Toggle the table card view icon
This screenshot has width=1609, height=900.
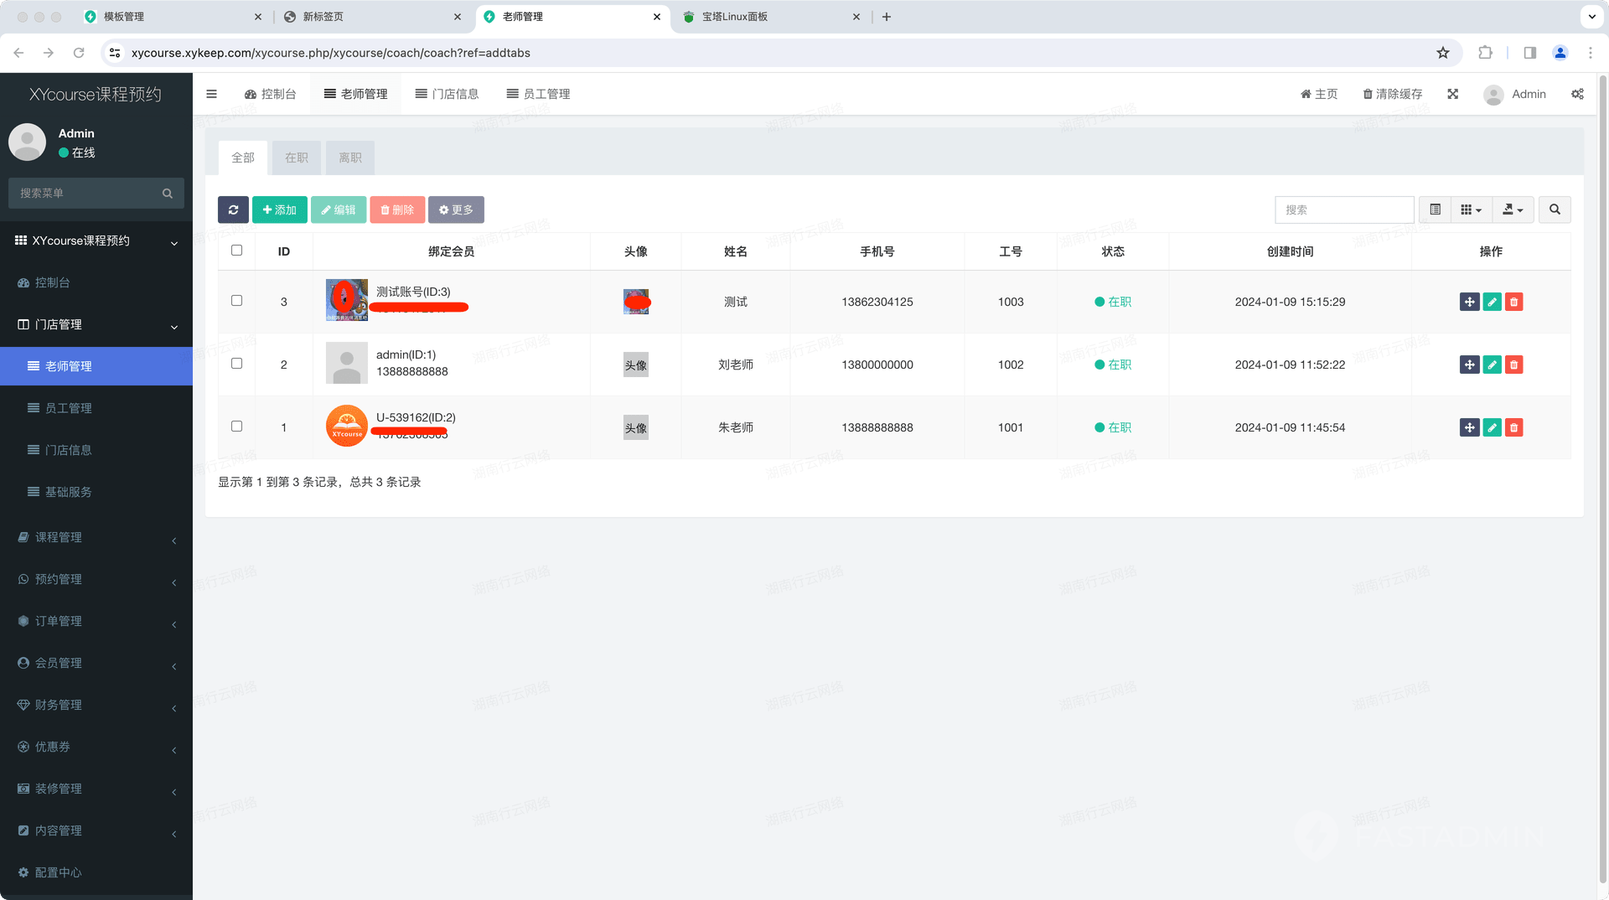tap(1435, 210)
